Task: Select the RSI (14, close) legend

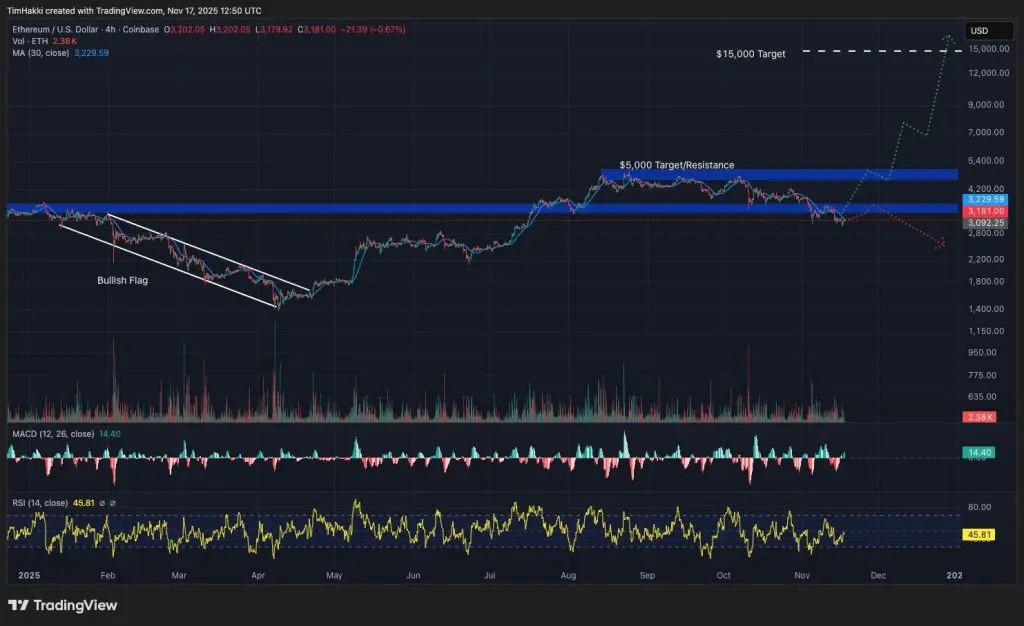Action: click(40, 503)
